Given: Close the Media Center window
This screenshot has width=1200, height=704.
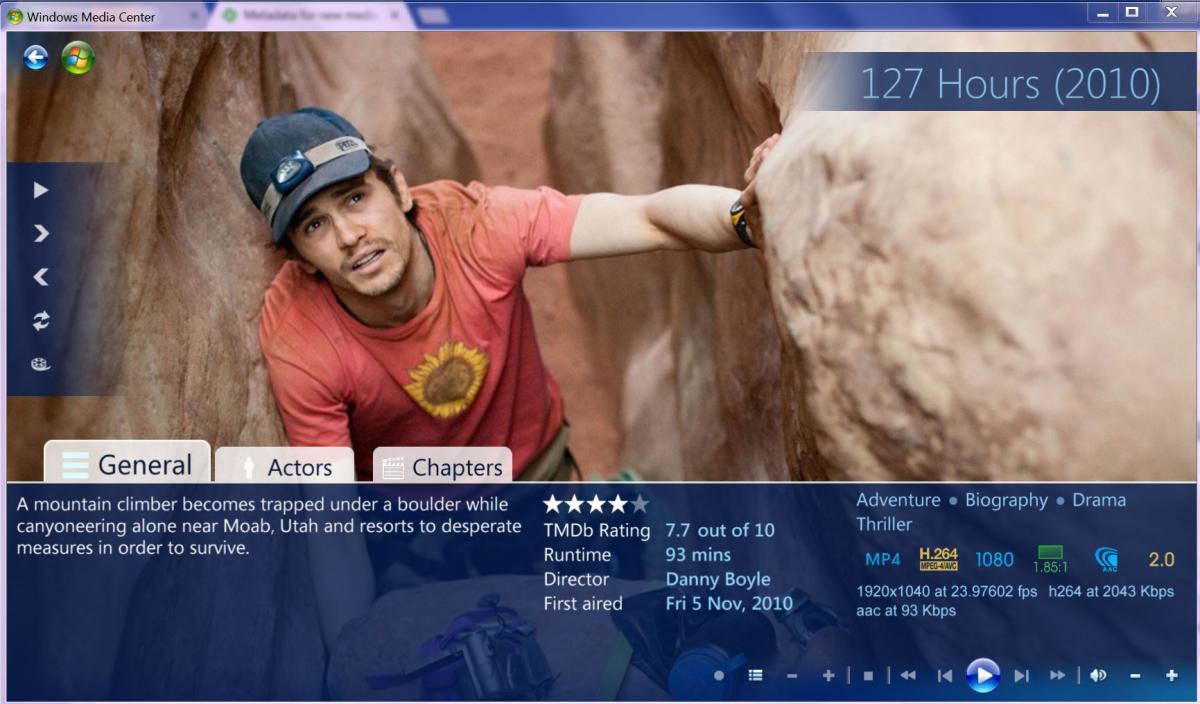Looking at the screenshot, I should [x=1171, y=13].
